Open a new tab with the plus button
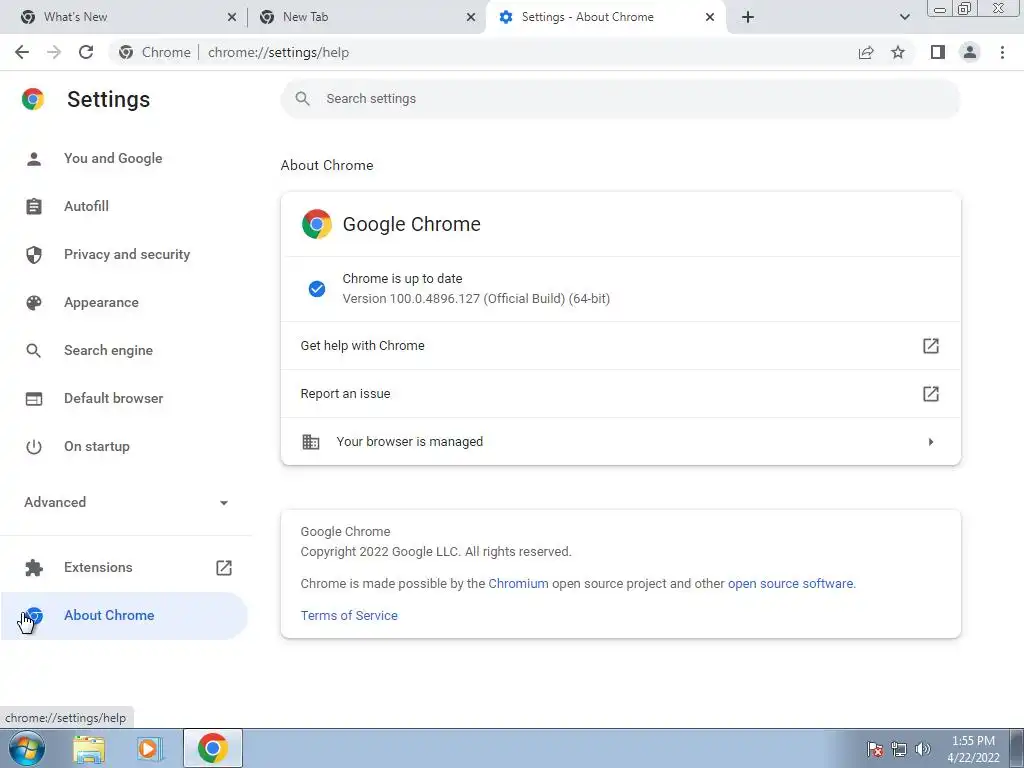 pos(748,17)
